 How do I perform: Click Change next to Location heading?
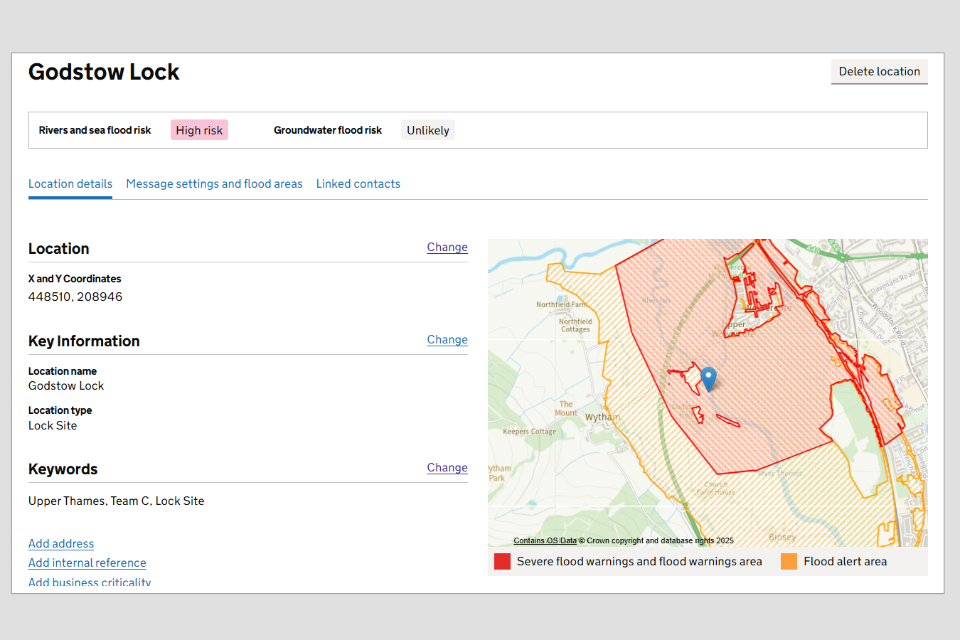click(x=447, y=247)
